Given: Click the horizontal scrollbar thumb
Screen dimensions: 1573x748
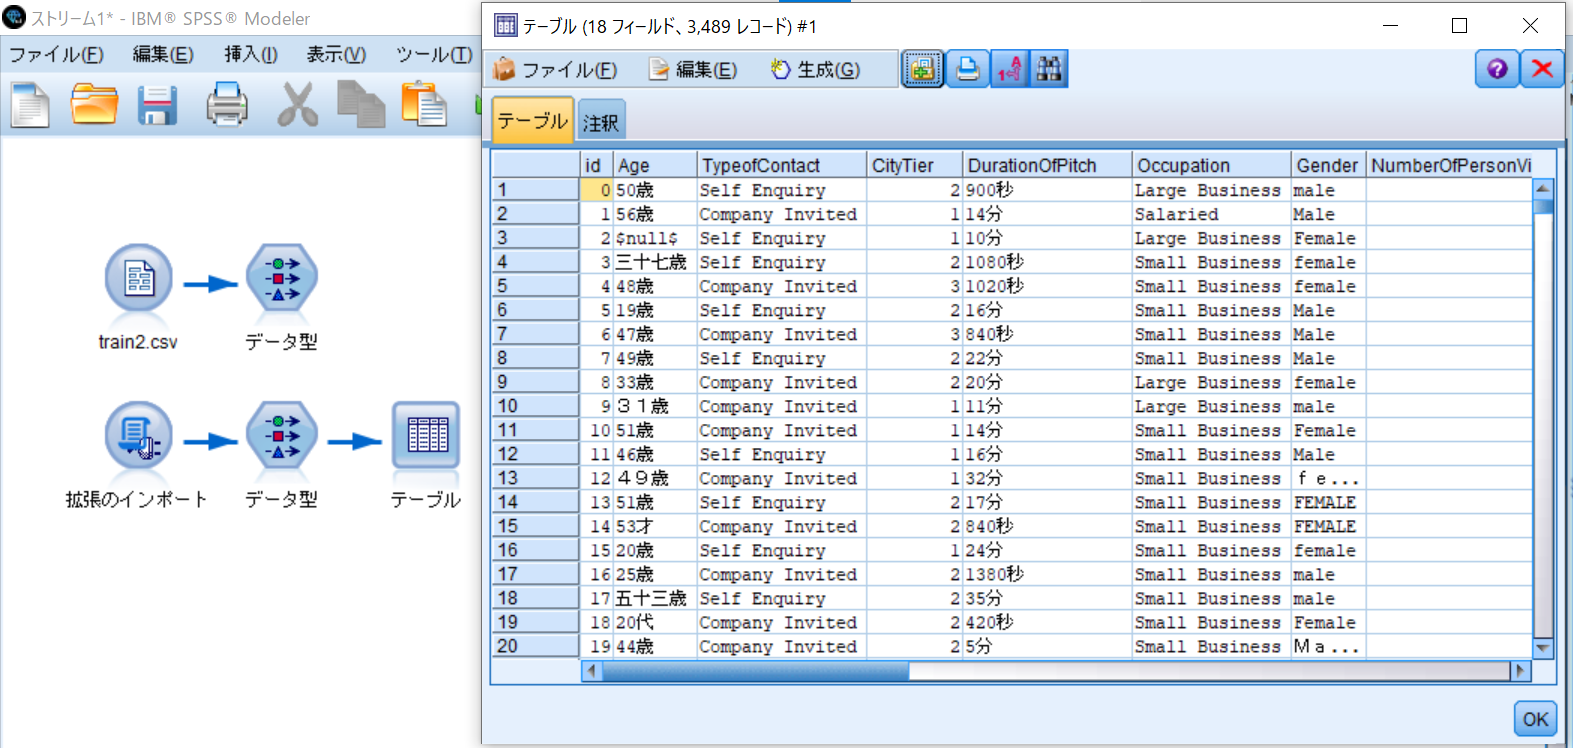Looking at the screenshot, I should [x=756, y=671].
